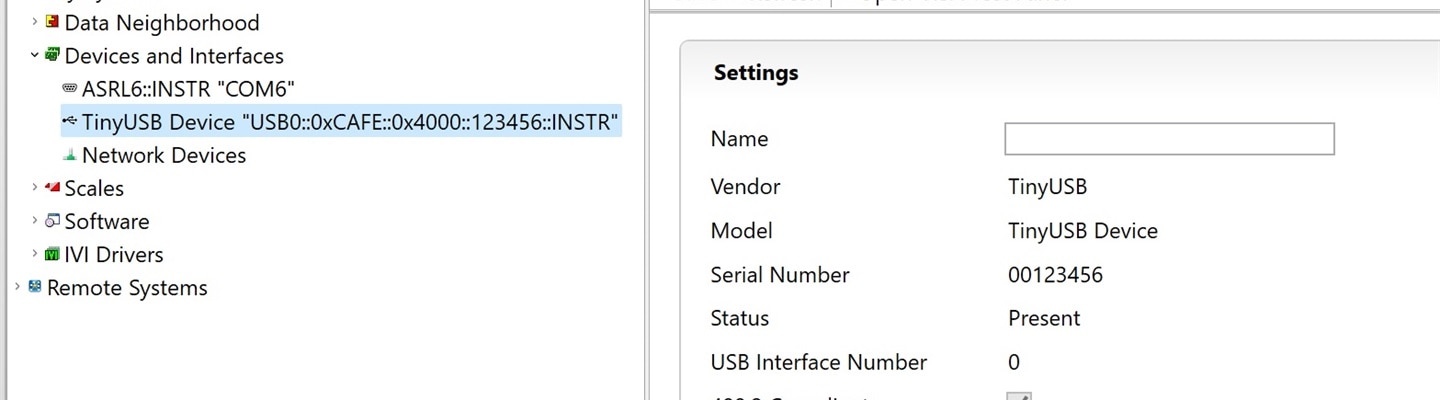
Task: Expand the Scales tree node
Action: point(35,187)
